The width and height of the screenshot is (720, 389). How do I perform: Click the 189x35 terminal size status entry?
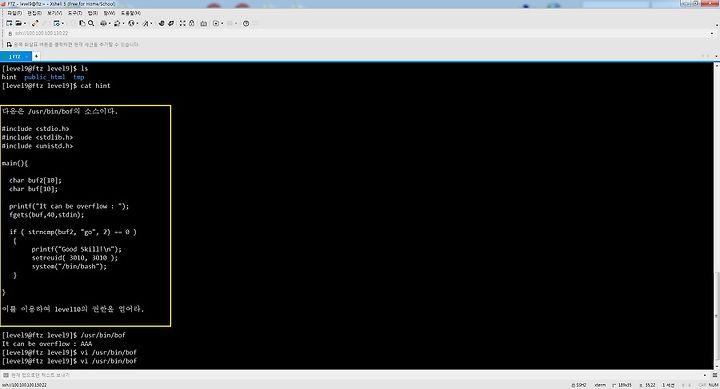click(x=622, y=385)
